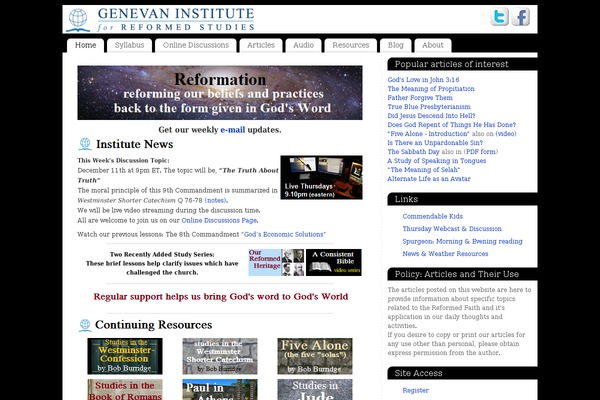The width and height of the screenshot is (600, 400).
Task: Open Does God Repent article link
Action: [452, 125]
